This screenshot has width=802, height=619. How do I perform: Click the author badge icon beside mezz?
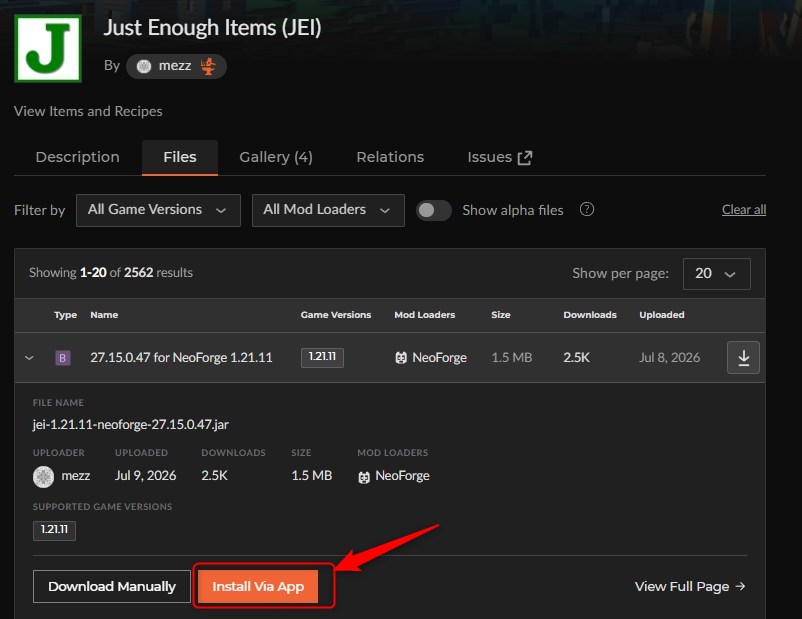point(208,66)
